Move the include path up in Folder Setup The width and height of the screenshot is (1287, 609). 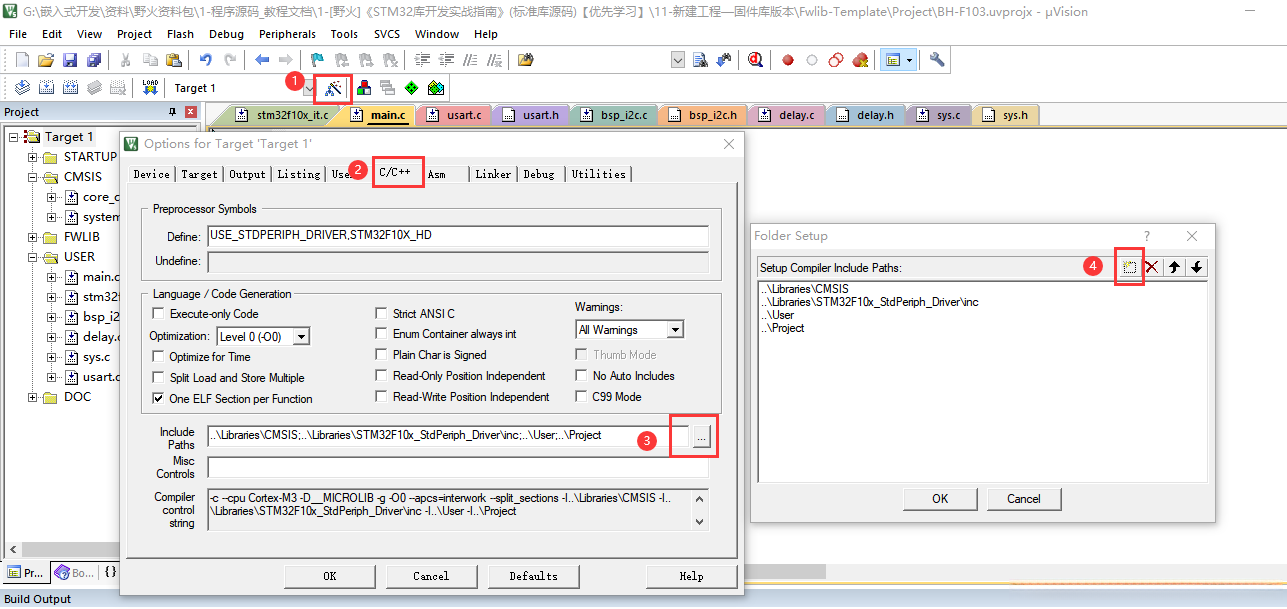tap(1175, 267)
